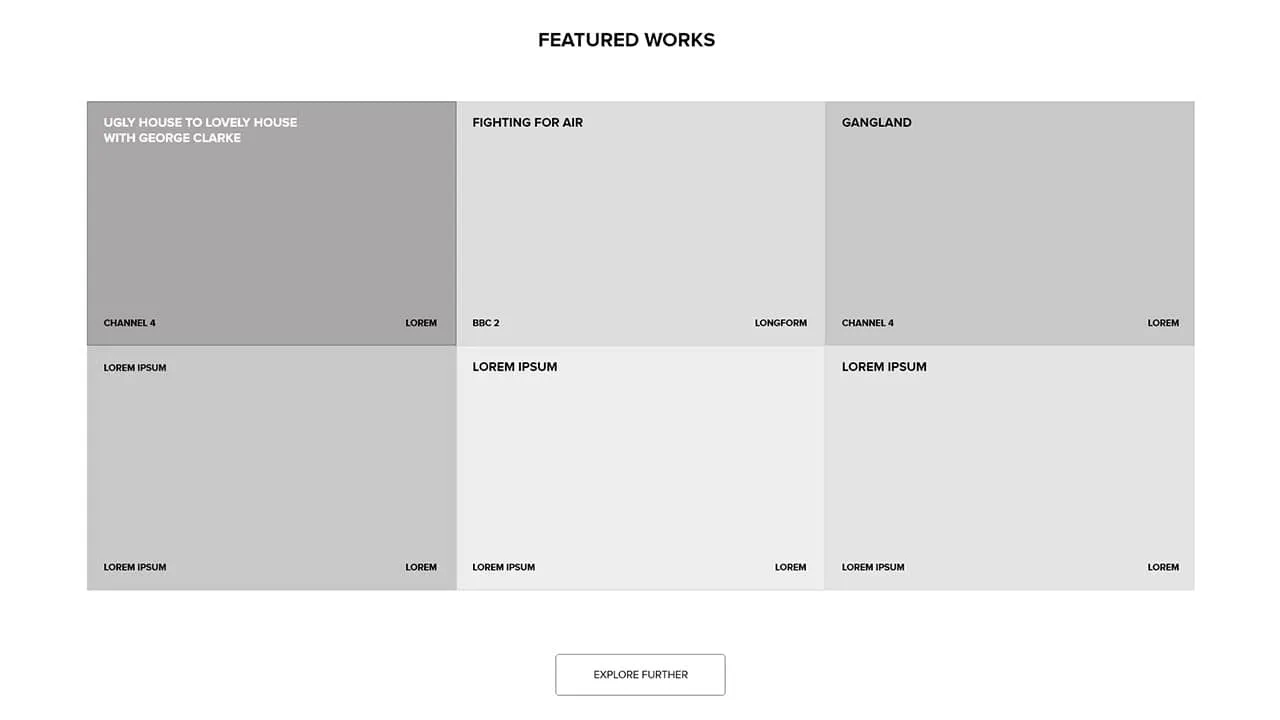
Task: Click the Explore Further button
Action: (640, 675)
